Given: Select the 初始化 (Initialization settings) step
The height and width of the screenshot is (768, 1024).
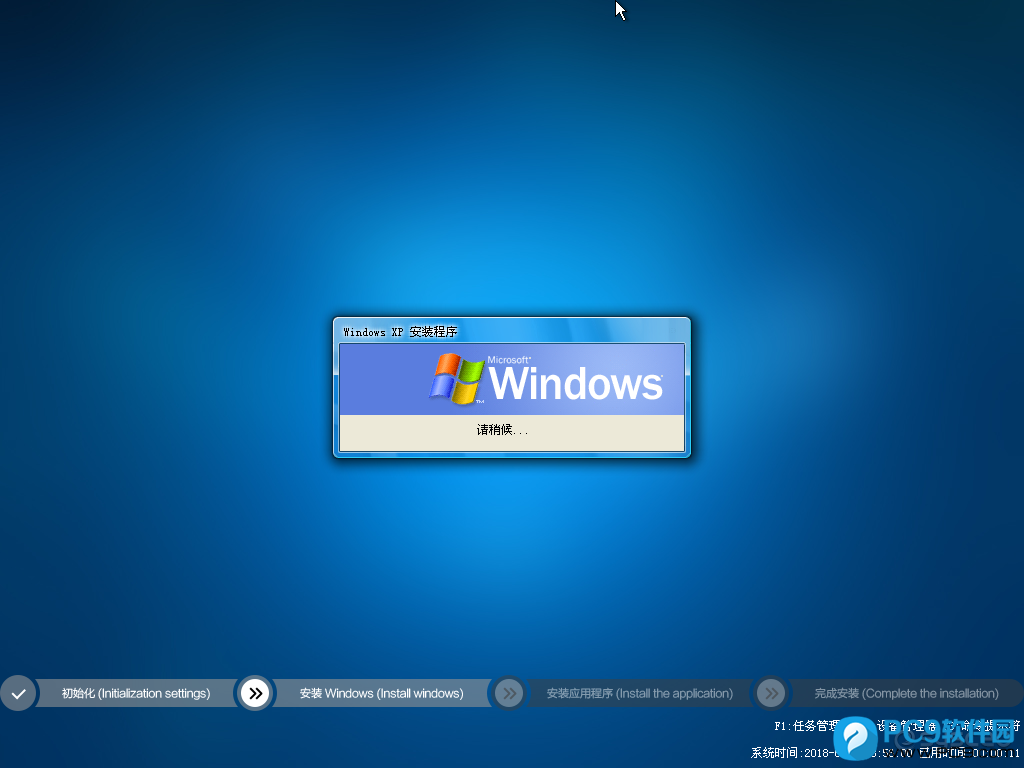Looking at the screenshot, I should pyautogui.click(x=136, y=694).
